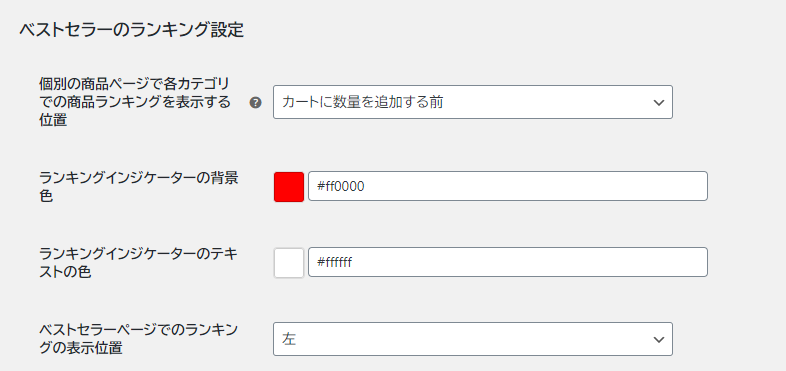This screenshot has width=786, height=371.
Task: Focus the #ffffff hex color field
Action: 508,262
